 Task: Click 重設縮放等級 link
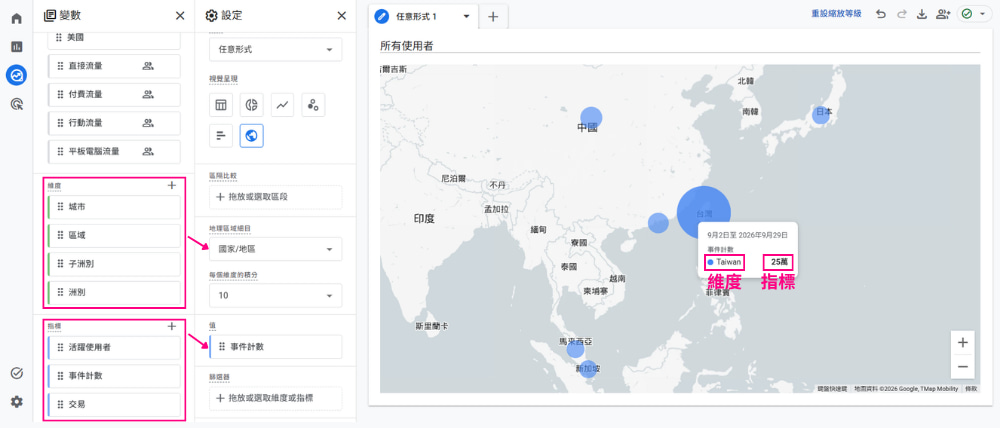(836, 13)
